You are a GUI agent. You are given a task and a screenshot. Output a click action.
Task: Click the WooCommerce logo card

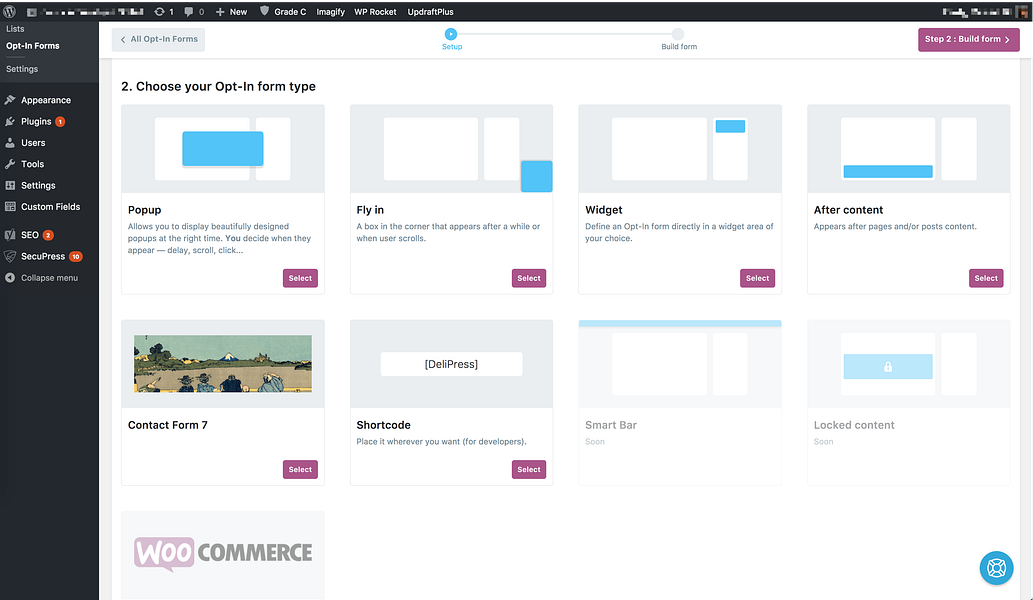pos(223,553)
